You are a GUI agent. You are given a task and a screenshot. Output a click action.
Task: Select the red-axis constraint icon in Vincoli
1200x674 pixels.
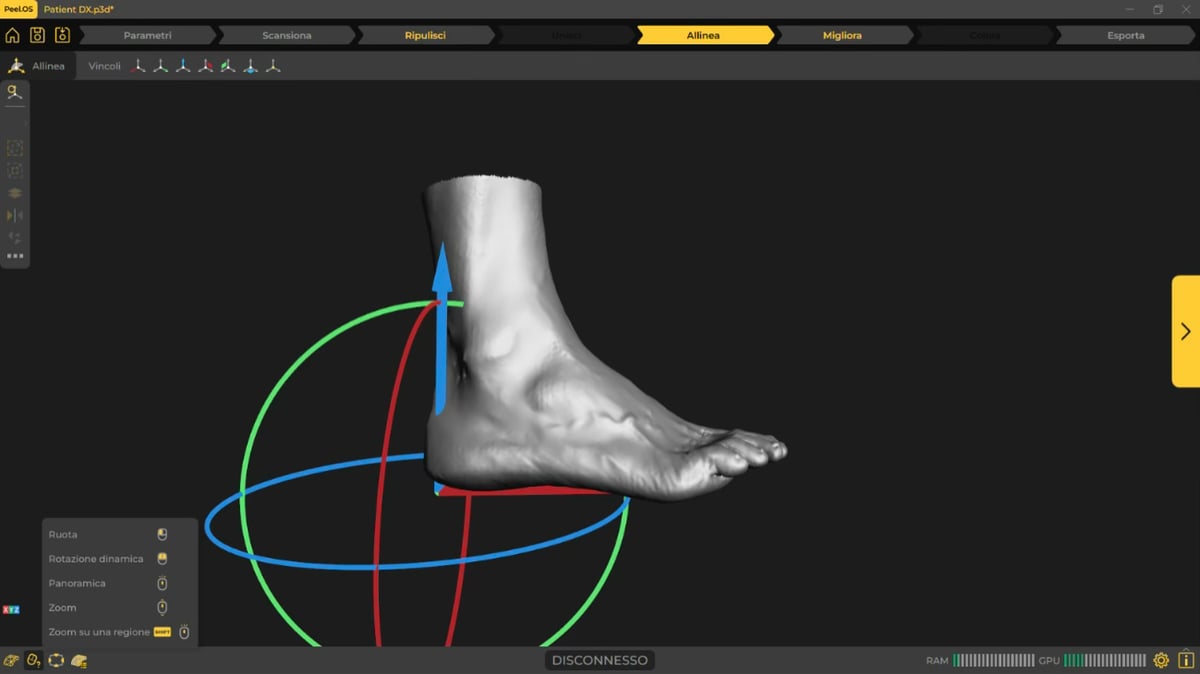click(138, 66)
